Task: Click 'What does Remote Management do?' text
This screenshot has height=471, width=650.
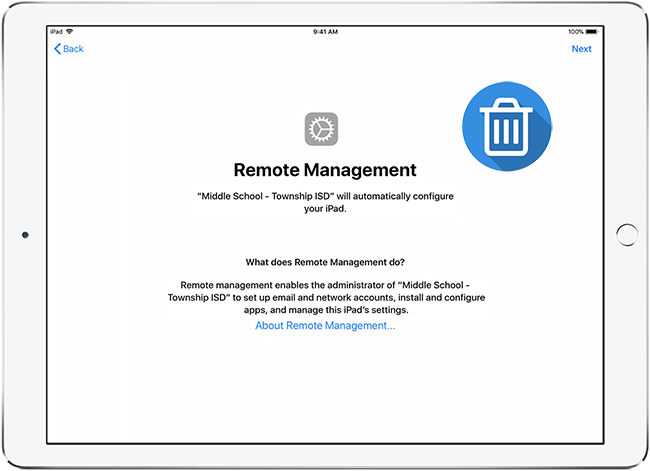Action: click(325, 262)
